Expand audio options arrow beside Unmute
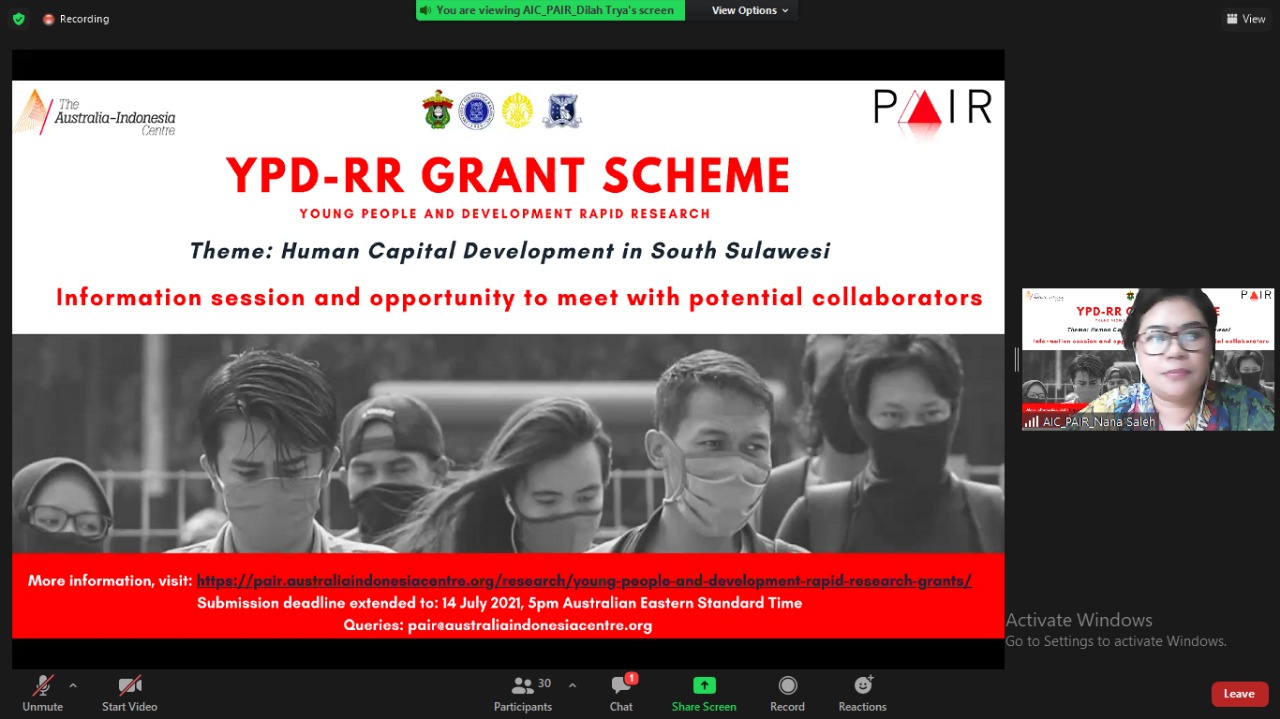 tap(73, 686)
